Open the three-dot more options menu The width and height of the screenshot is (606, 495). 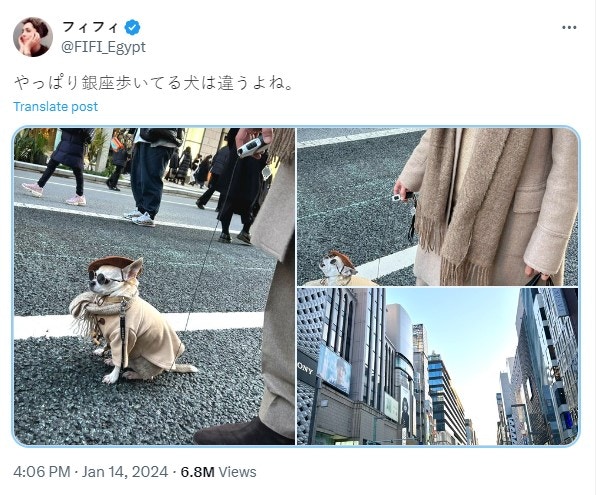(569, 27)
